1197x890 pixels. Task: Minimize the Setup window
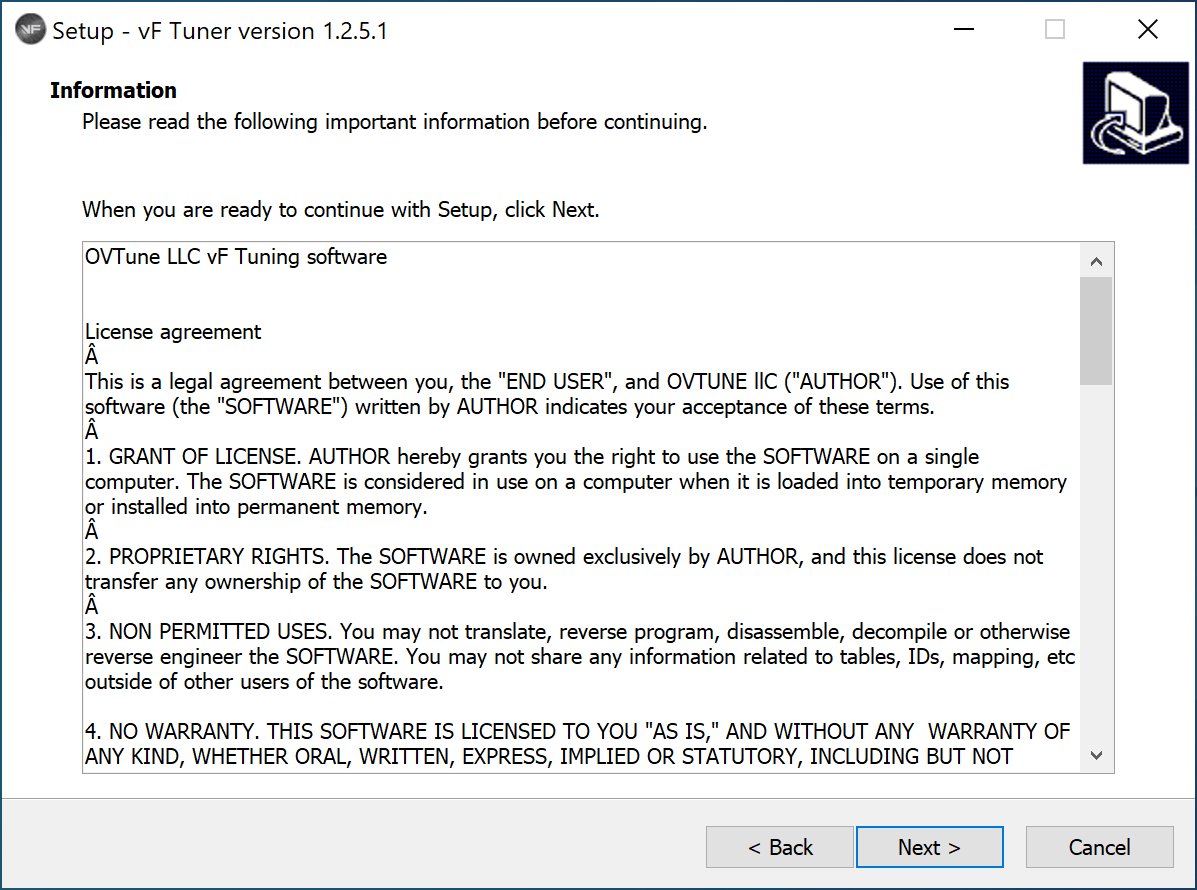pos(964,30)
